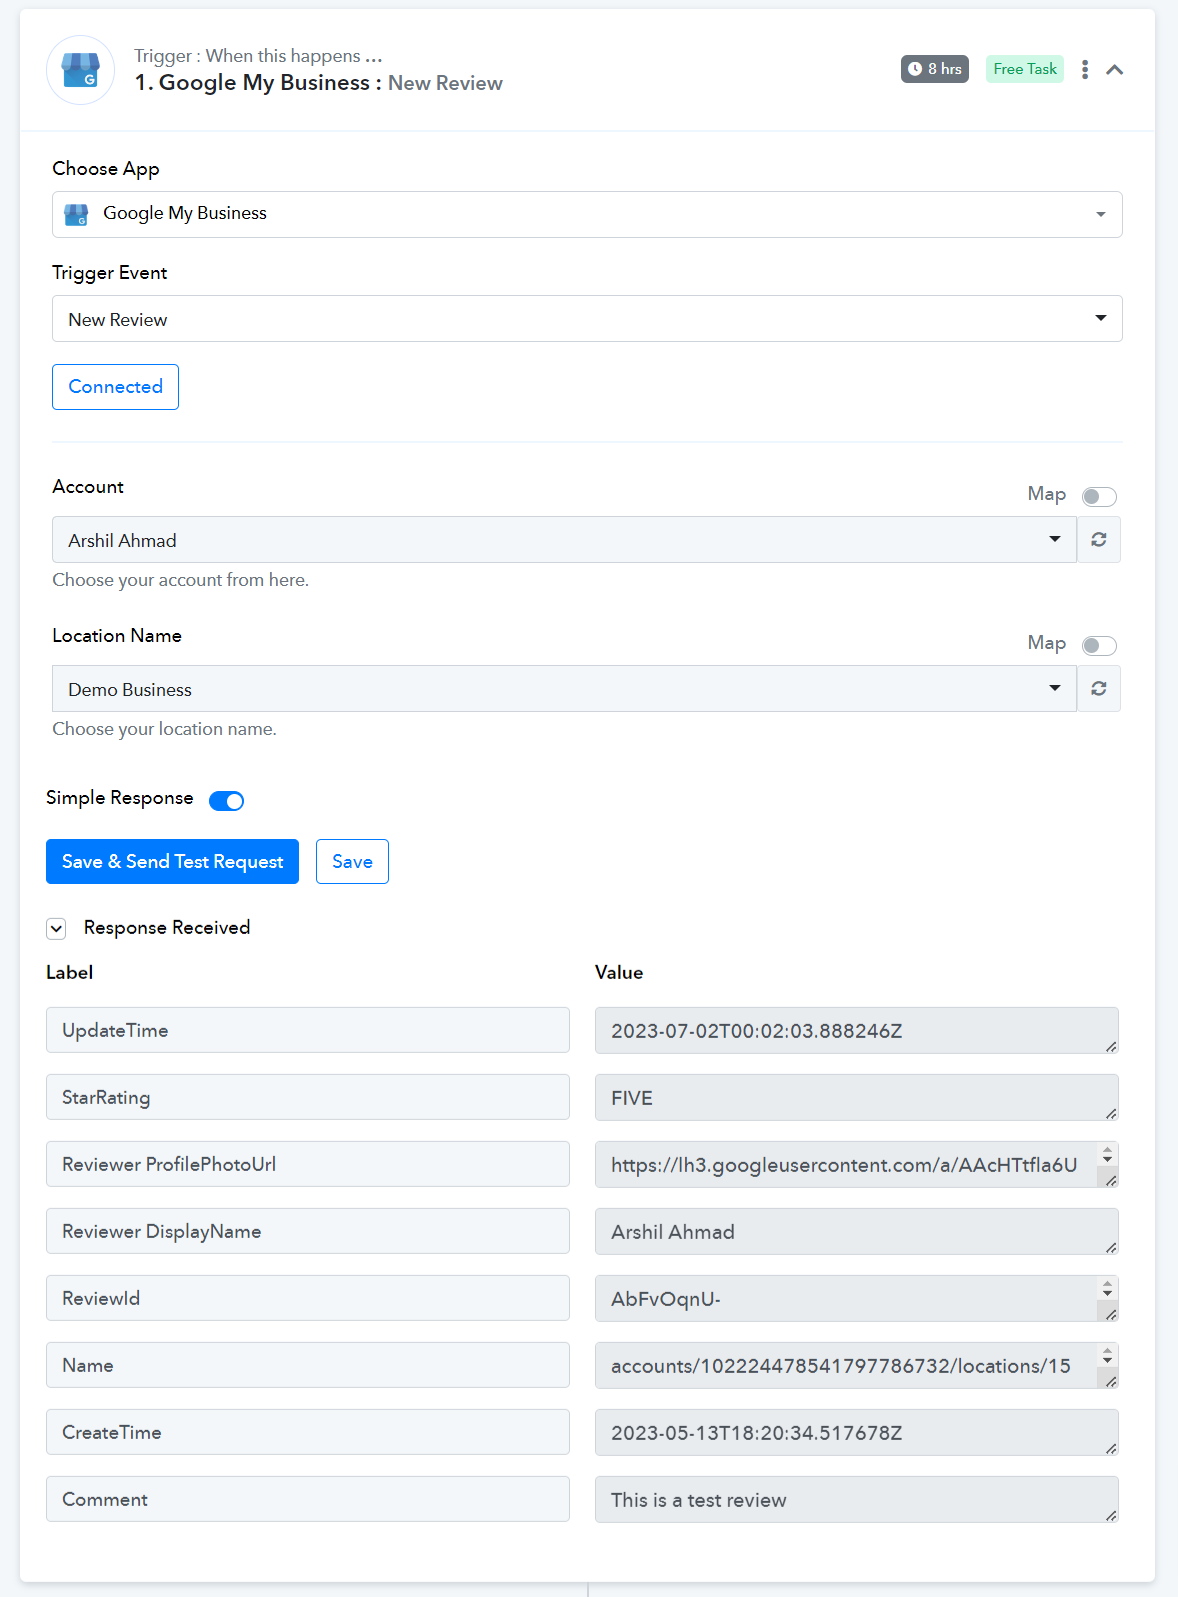Toggle the Map switch for Location Name
1178x1597 pixels.
(x=1099, y=645)
